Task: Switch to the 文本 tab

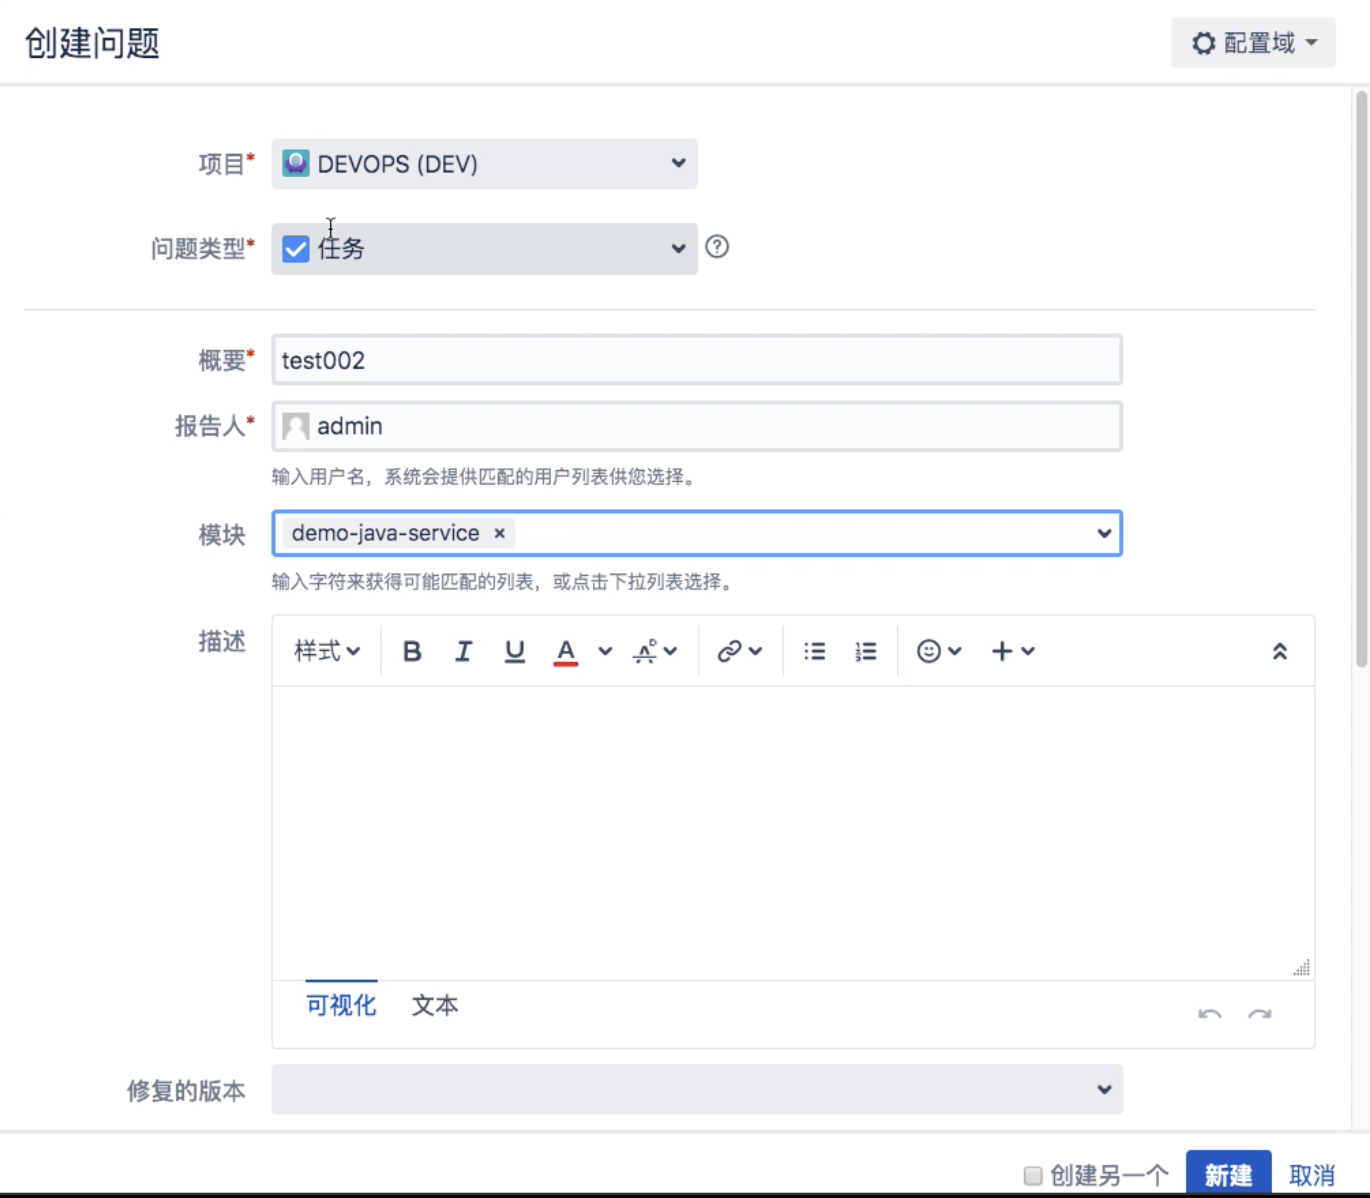Action: click(x=434, y=1006)
